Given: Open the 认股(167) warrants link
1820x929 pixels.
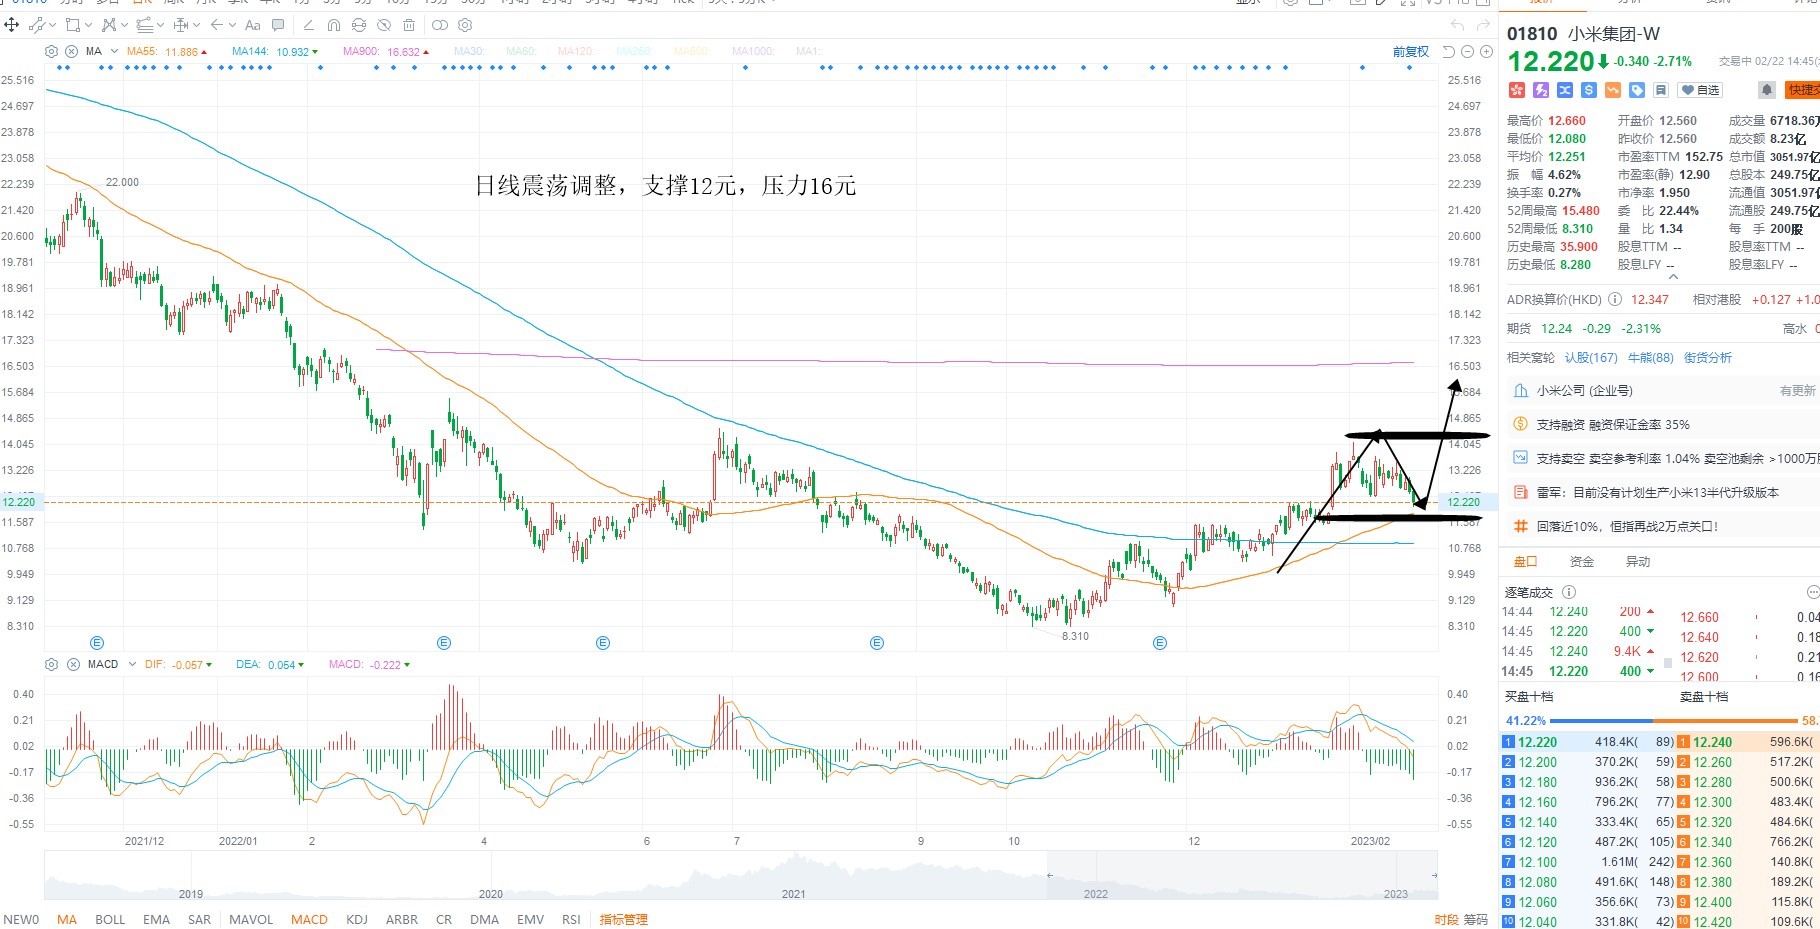Looking at the screenshot, I should coord(1591,357).
